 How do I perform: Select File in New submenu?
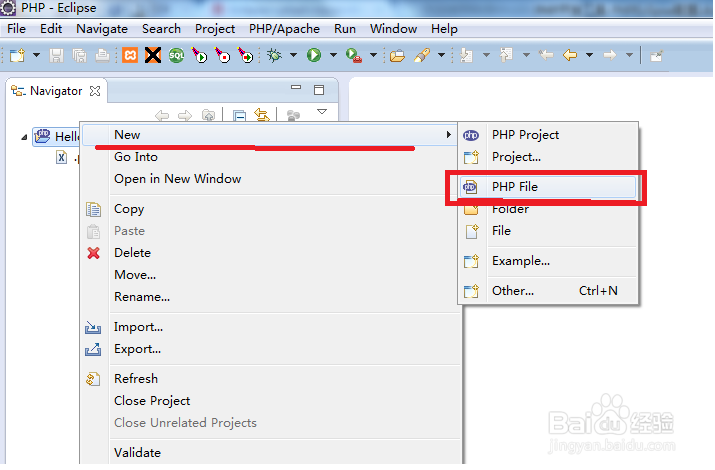(501, 231)
